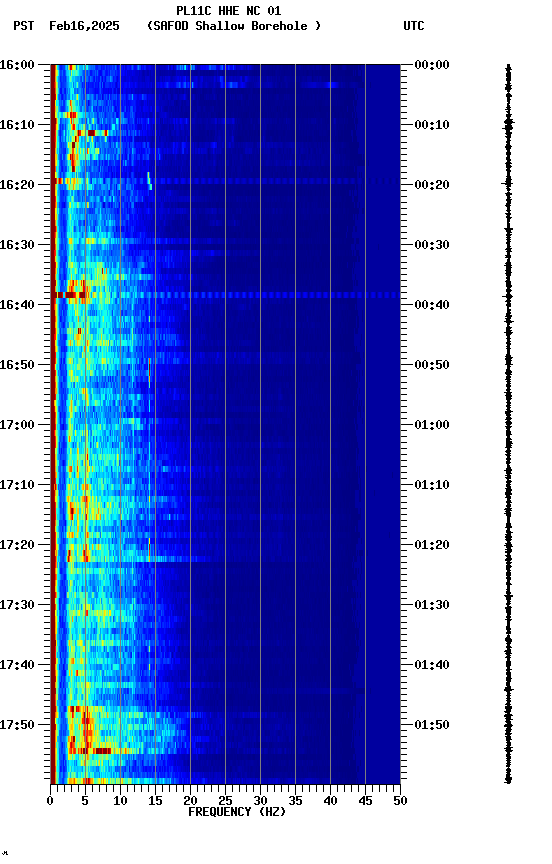Click the 00:20 UTC time label
The height and width of the screenshot is (864, 552).
432,185
